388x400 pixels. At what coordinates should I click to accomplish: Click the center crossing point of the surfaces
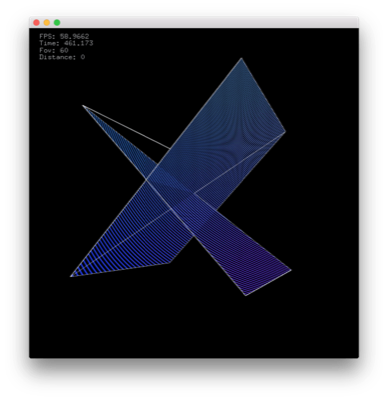coord(171,209)
